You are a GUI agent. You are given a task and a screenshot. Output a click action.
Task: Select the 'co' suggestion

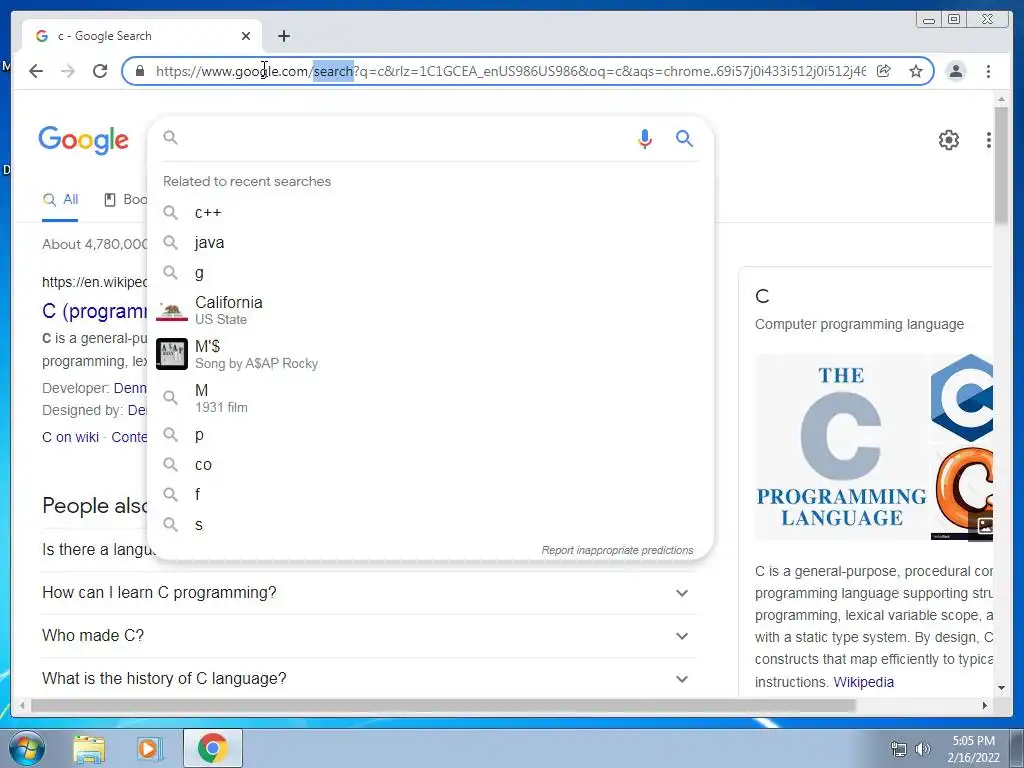[430, 465]
